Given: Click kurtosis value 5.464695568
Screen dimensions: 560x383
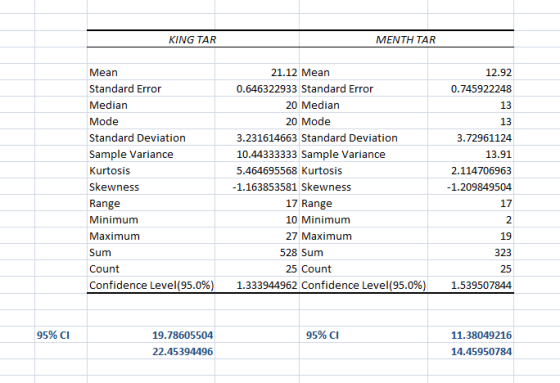Looking at the screenshot, I should click(x=266, y=171).
